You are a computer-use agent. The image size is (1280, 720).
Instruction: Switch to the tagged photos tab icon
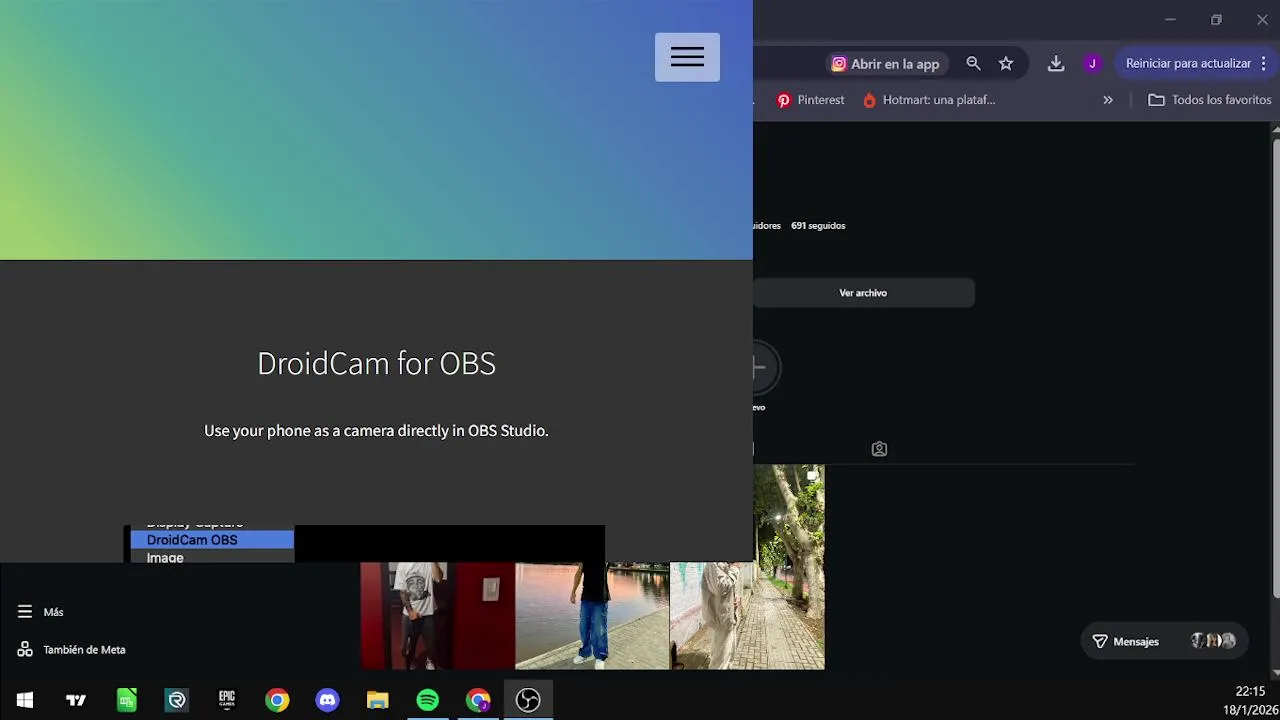pos(879,449)
